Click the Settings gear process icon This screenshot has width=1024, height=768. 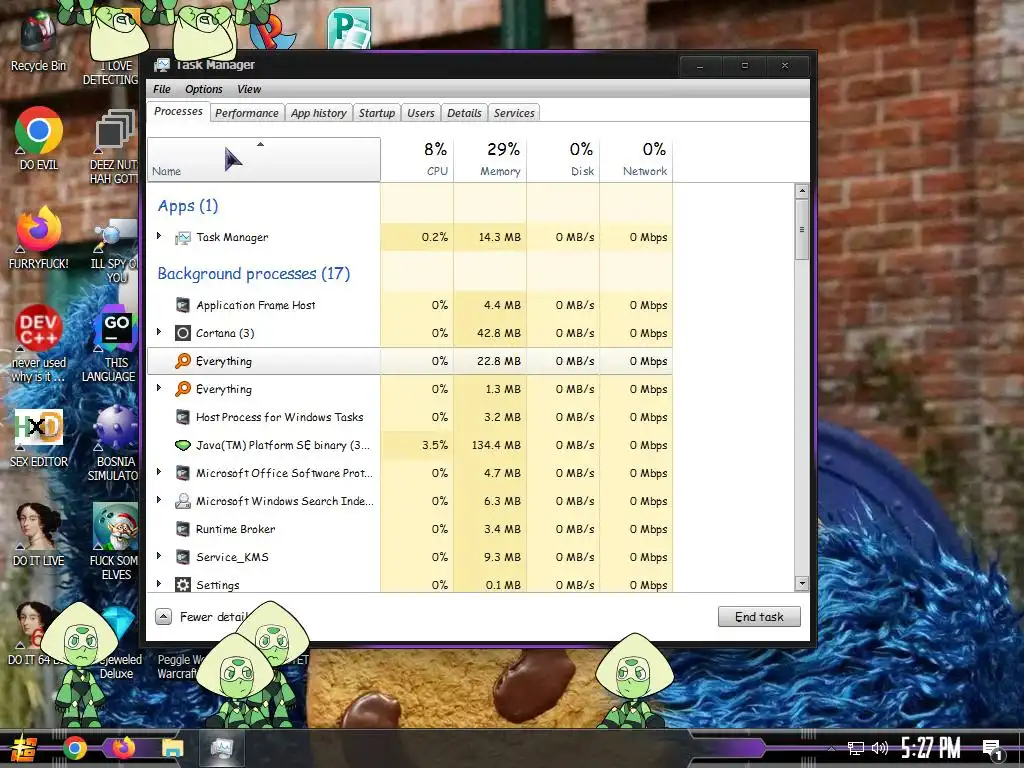(183, 584)
